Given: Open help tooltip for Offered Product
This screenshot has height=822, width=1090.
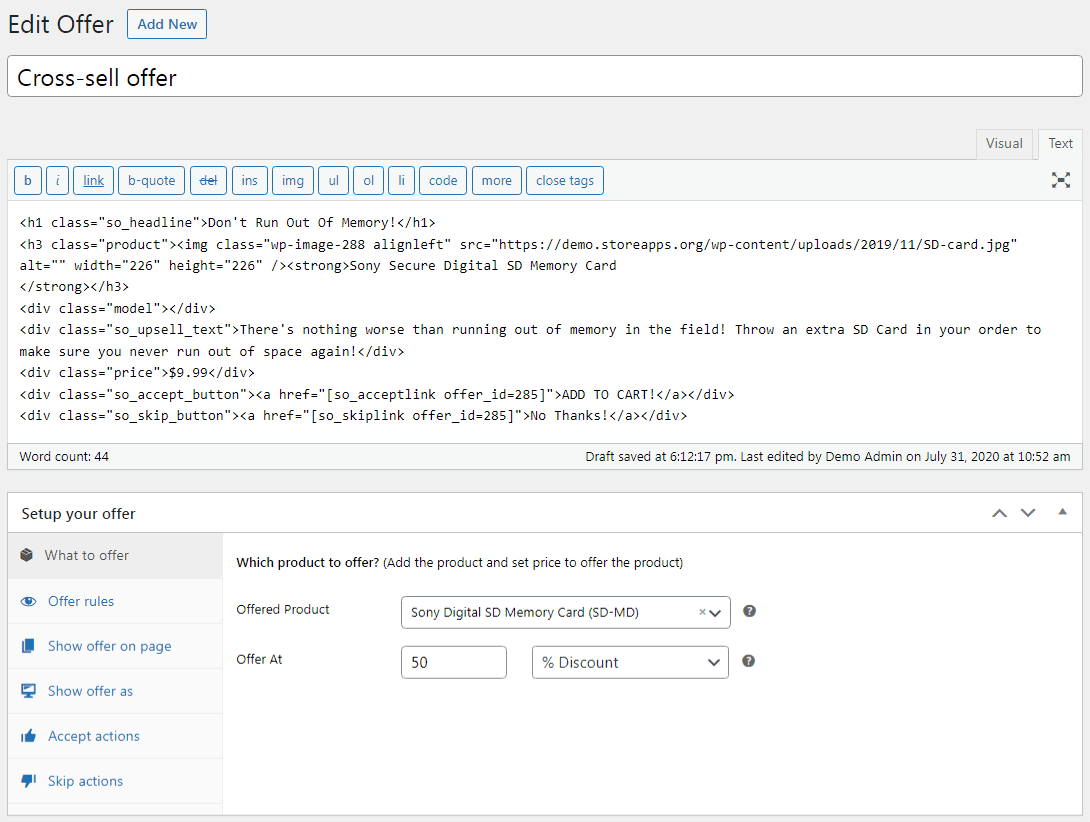Looking at the screenshot, I should tap(749, 611).
